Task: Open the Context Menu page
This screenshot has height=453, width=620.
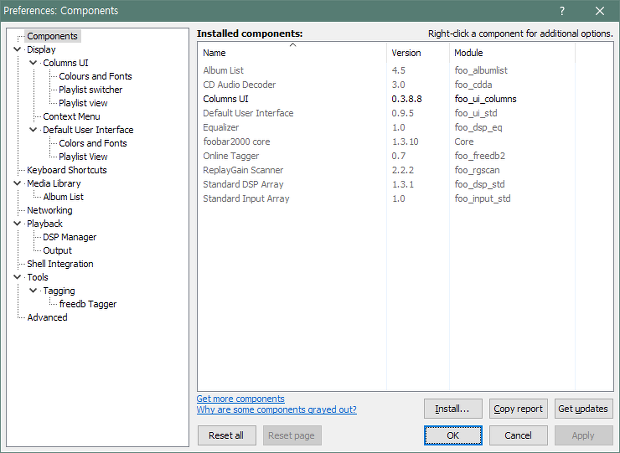Action: tap(72, 117)
